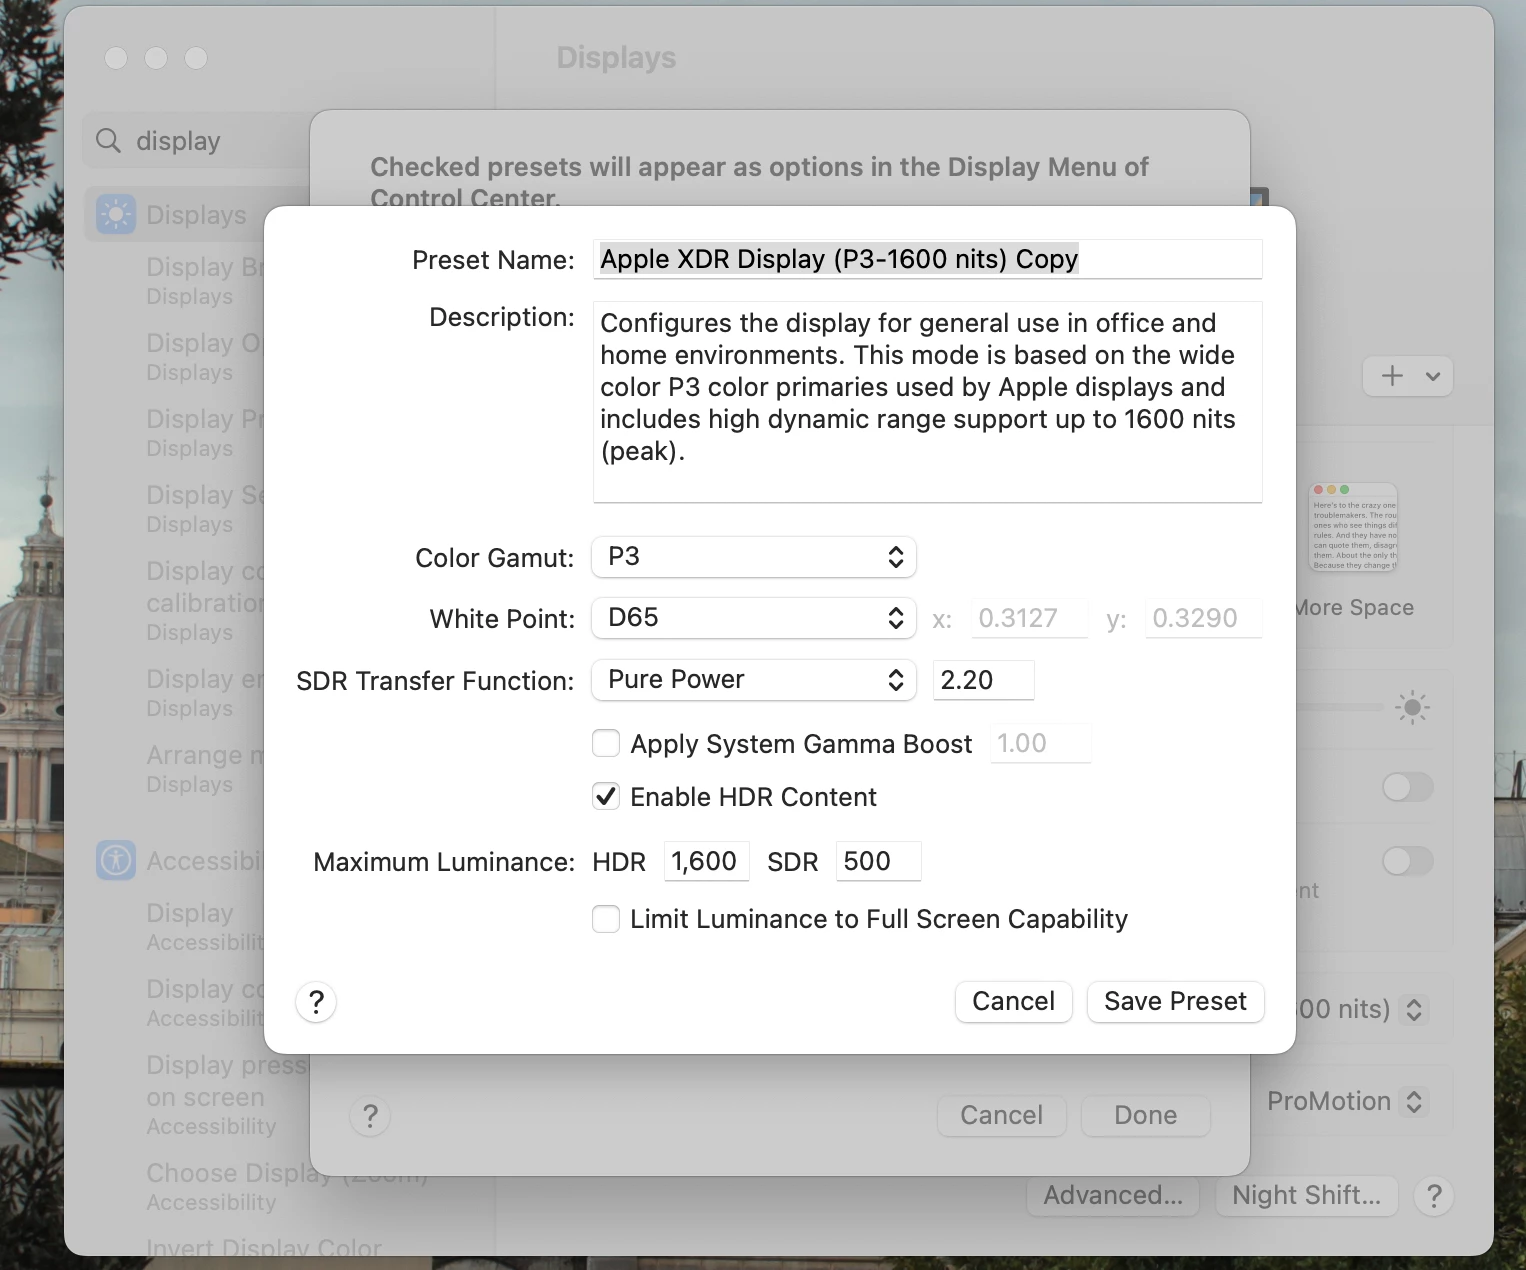Toggle the first switch below brightness

tap(1408, 787)
